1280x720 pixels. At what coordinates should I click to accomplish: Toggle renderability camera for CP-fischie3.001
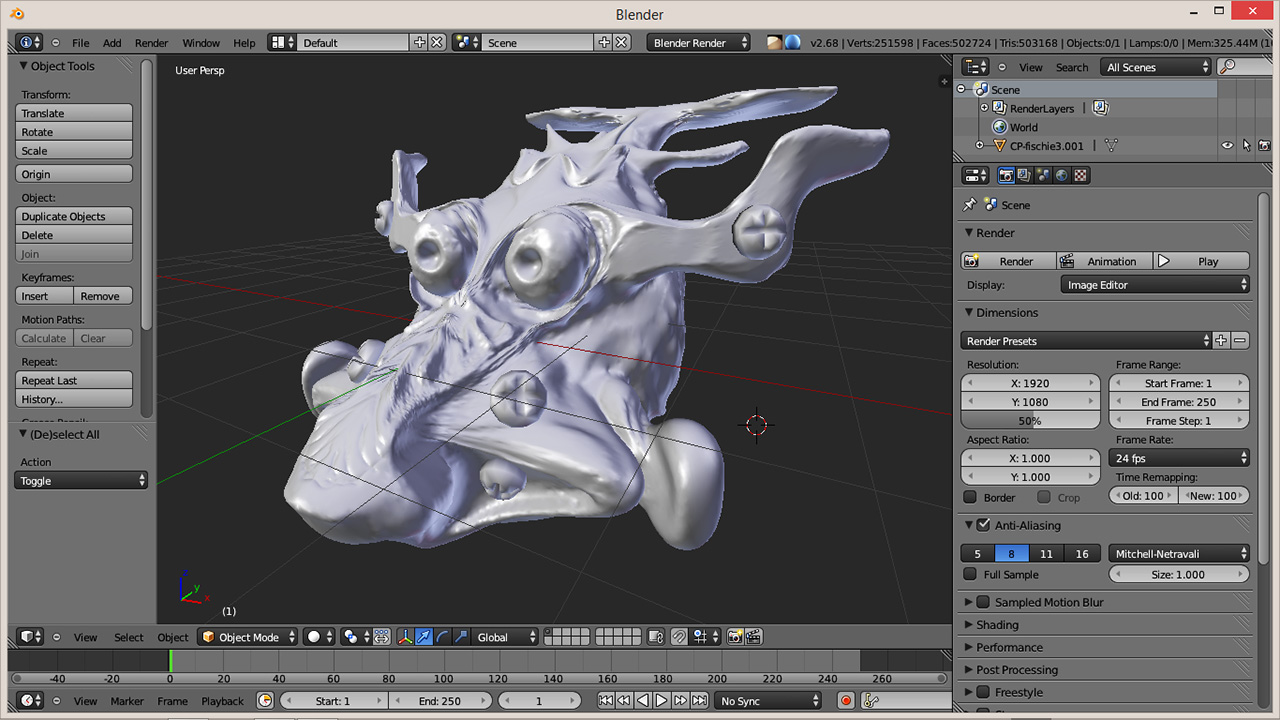pos(1264,146)
